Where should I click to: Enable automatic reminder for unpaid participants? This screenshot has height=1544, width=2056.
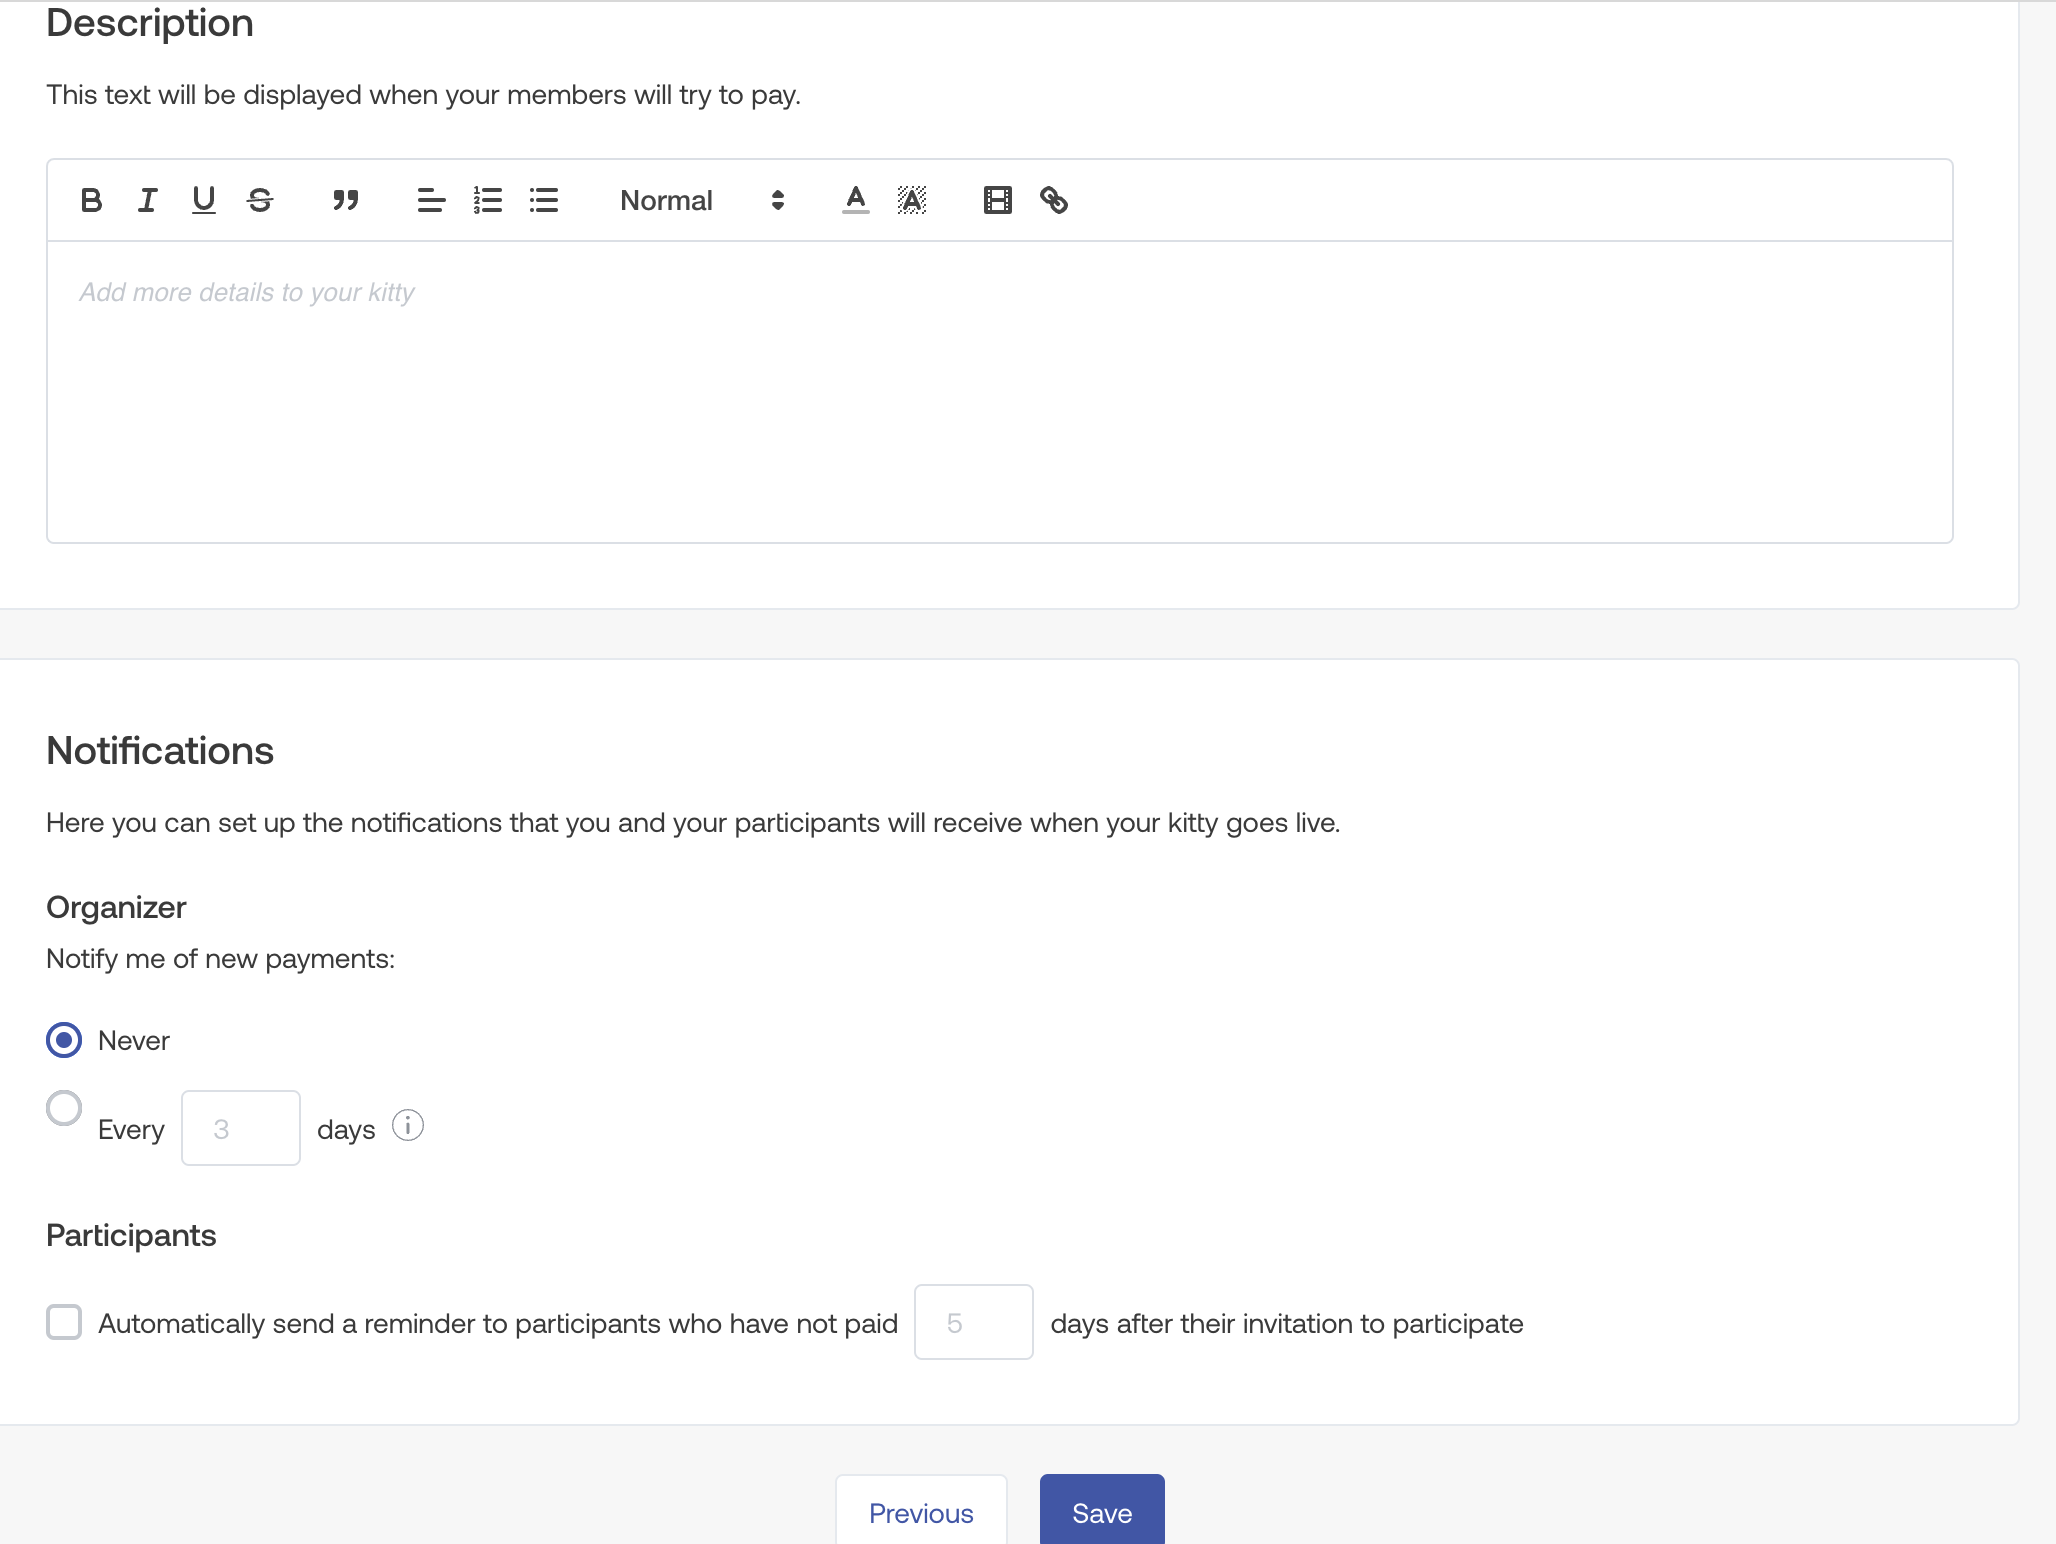point(64,1322)
